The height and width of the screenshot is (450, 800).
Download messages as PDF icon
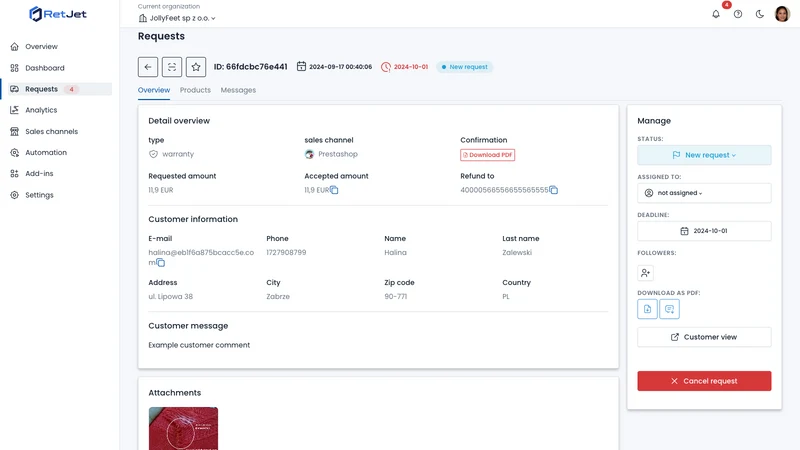(x=669, y=309)
